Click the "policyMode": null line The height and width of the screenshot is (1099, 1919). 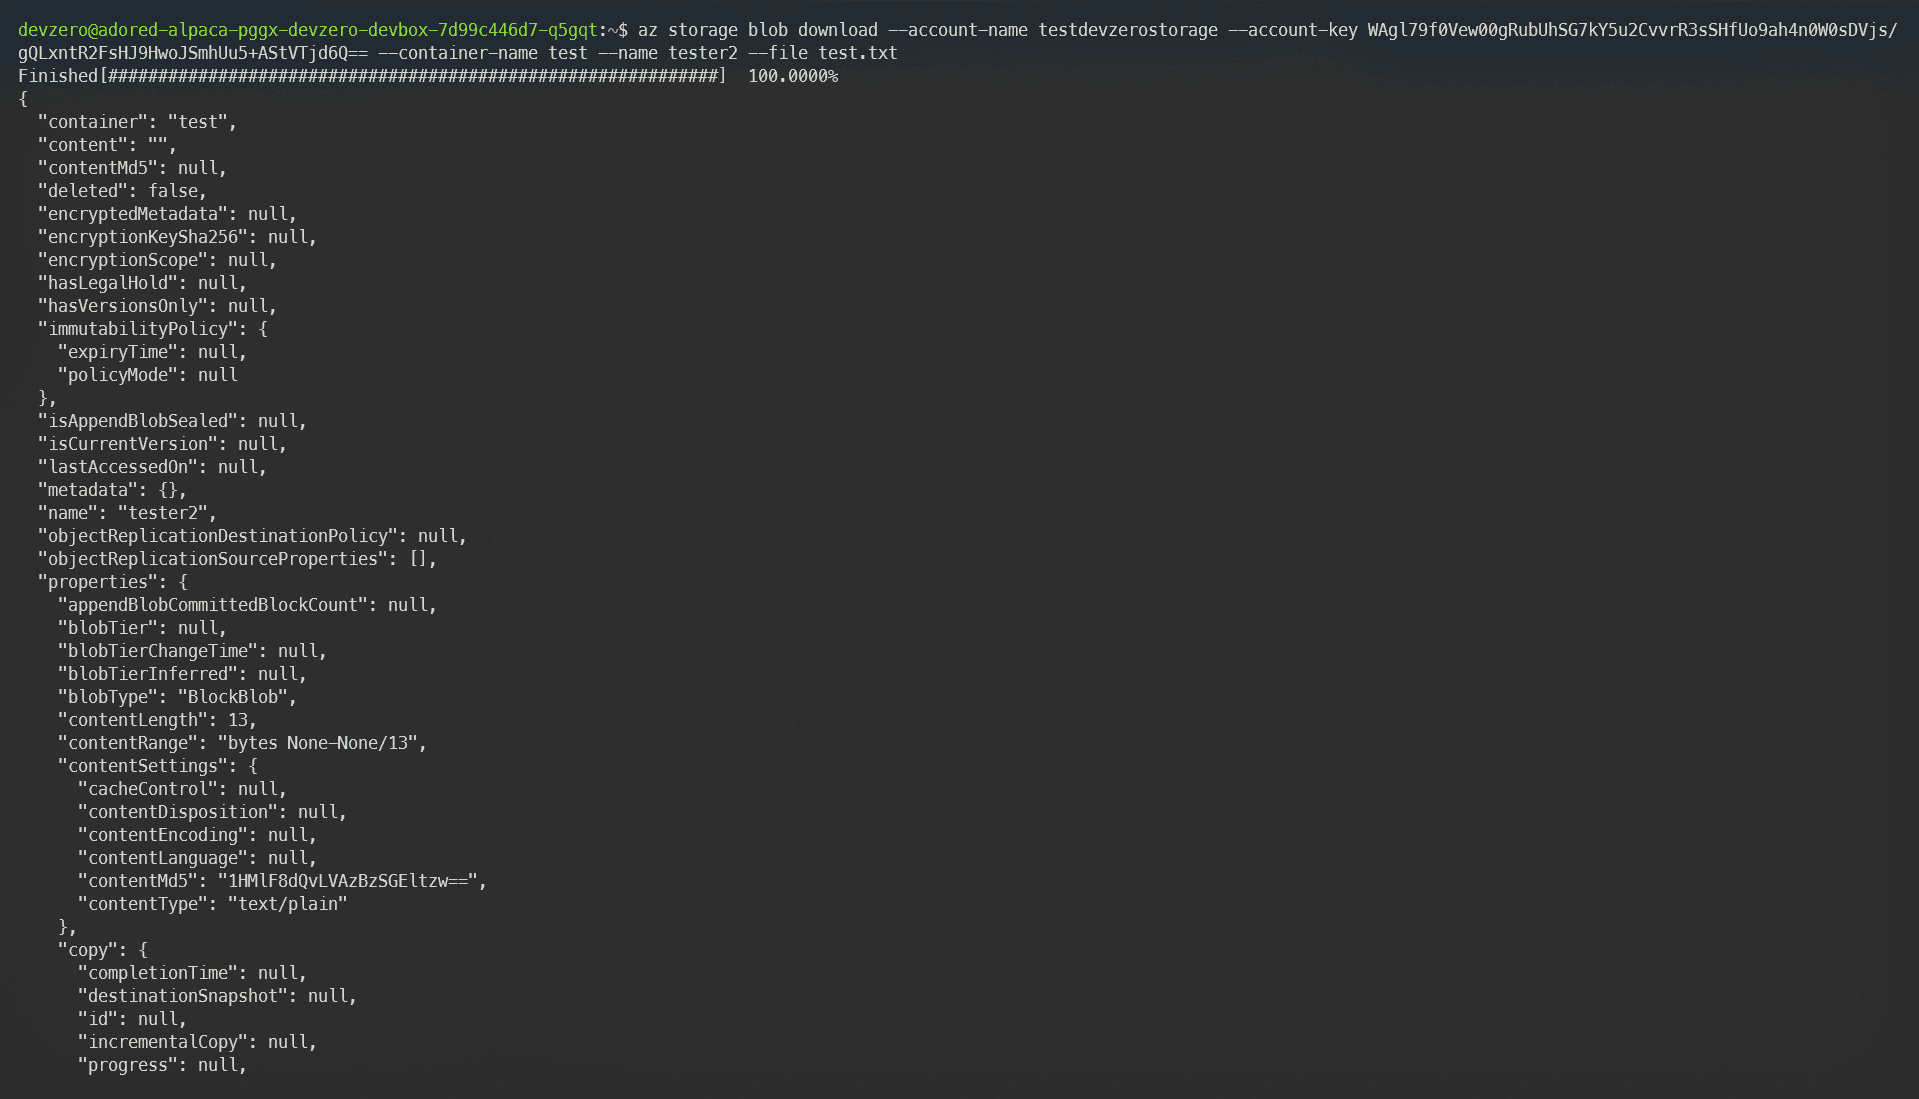click(x=147, y=375)
